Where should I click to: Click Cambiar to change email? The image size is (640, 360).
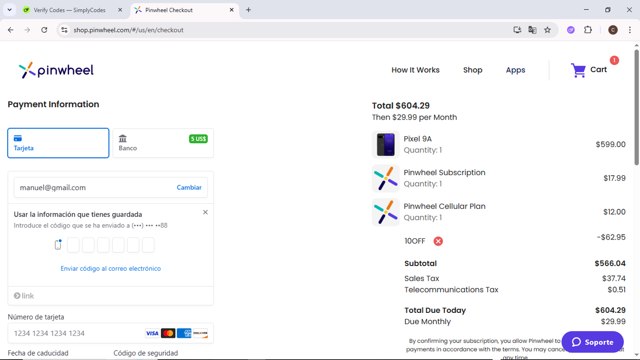(189, 187)
